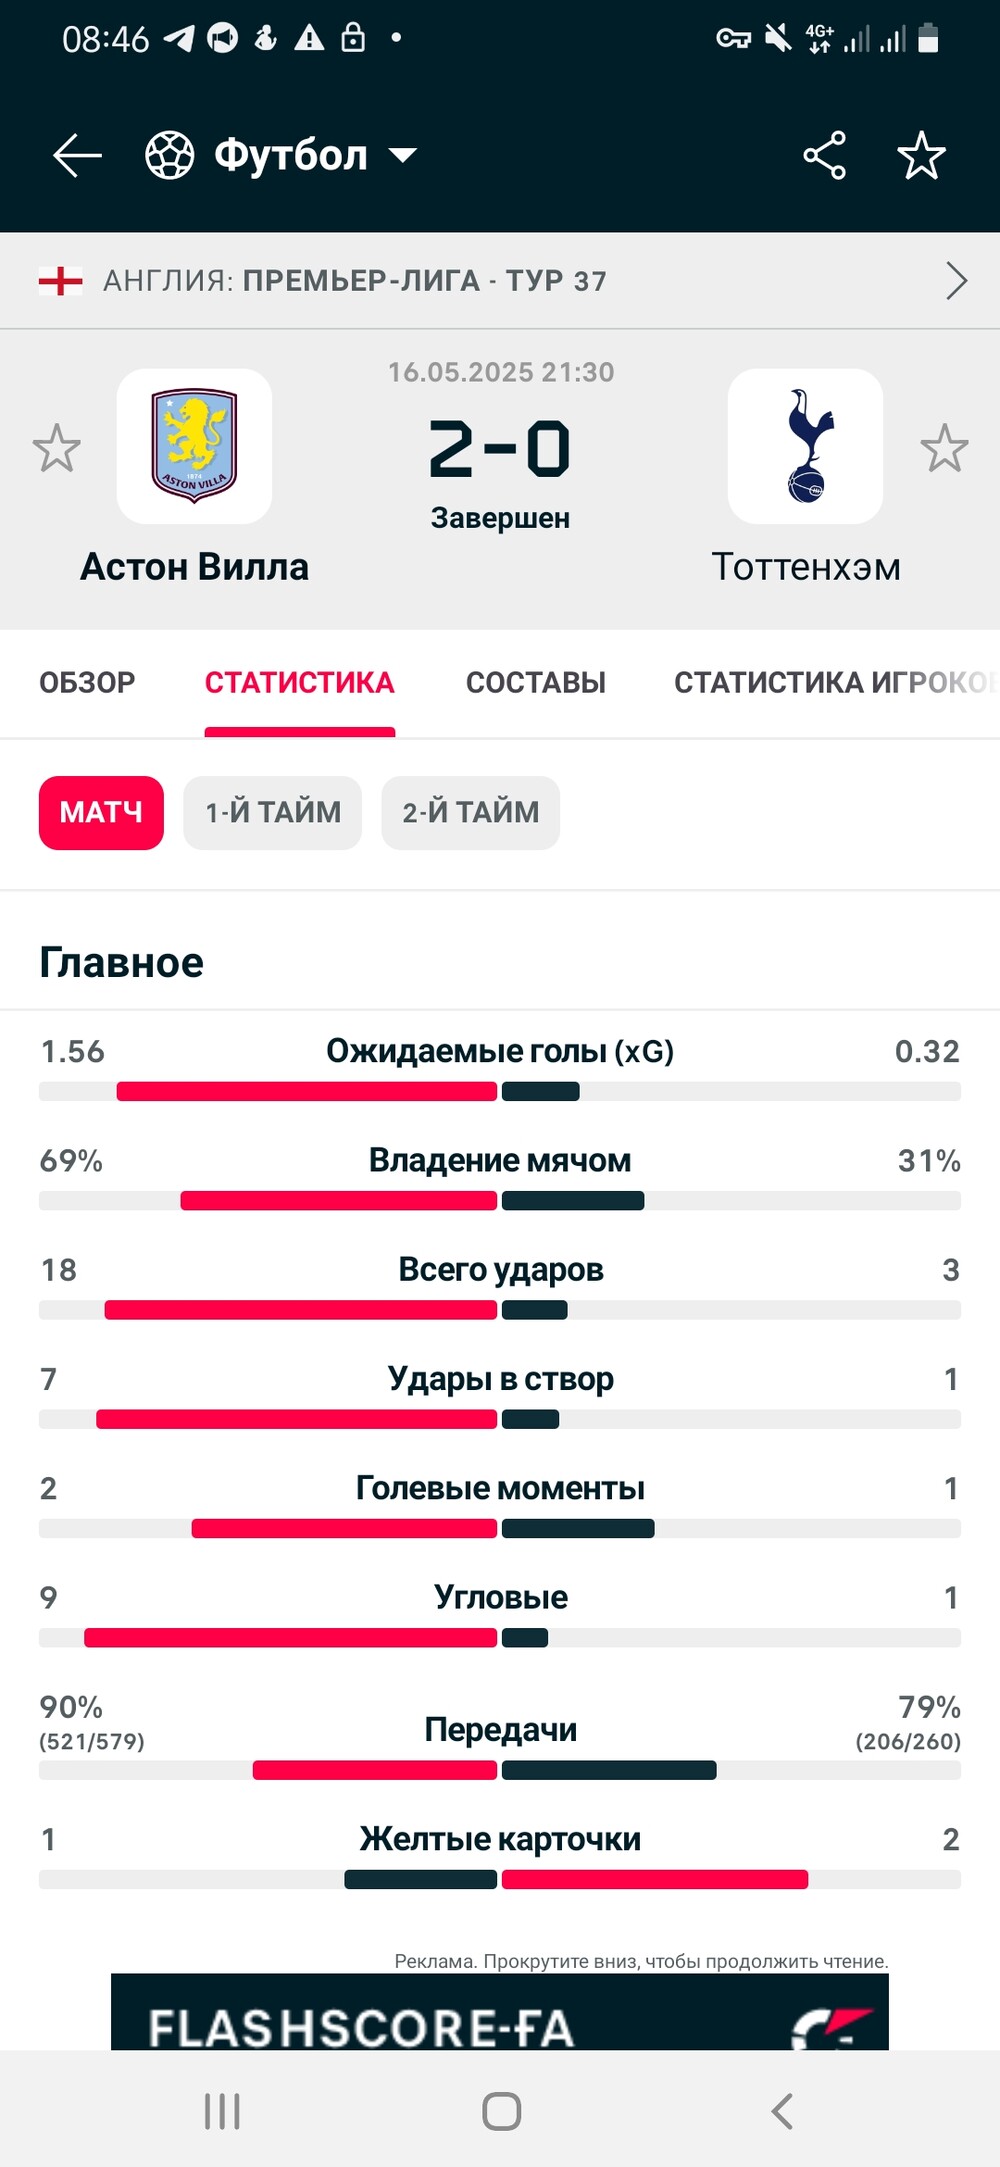Tap Android home navigation button
Image resolution: width=1000 pixels, height=2167 pixels.
pos(501,2111)
